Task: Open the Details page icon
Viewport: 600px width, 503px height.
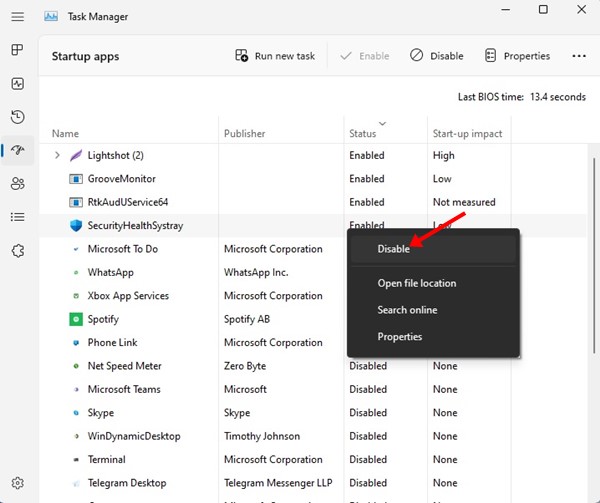Action: click(x=17, y=216)
